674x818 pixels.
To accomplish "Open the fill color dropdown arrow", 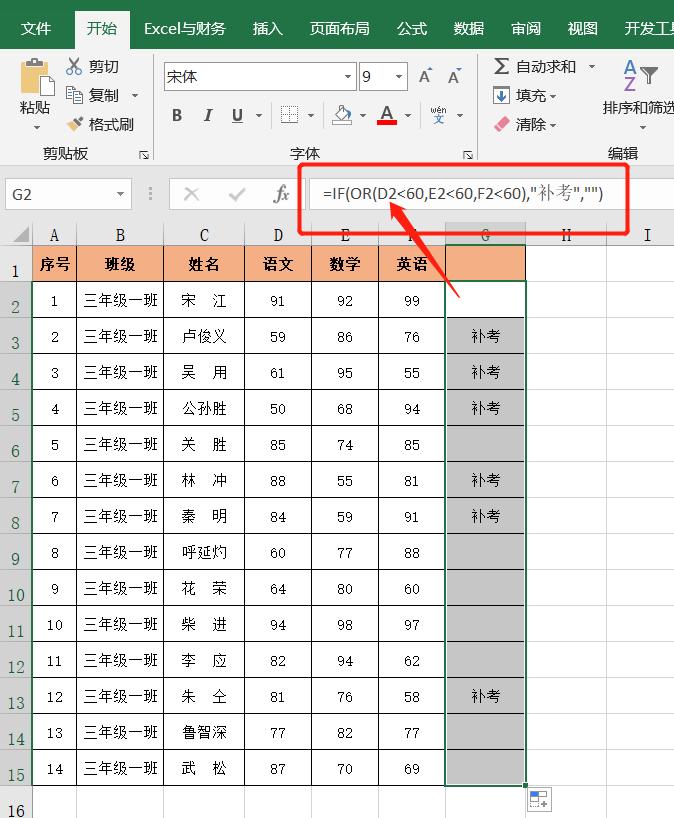I will [363, 115].
